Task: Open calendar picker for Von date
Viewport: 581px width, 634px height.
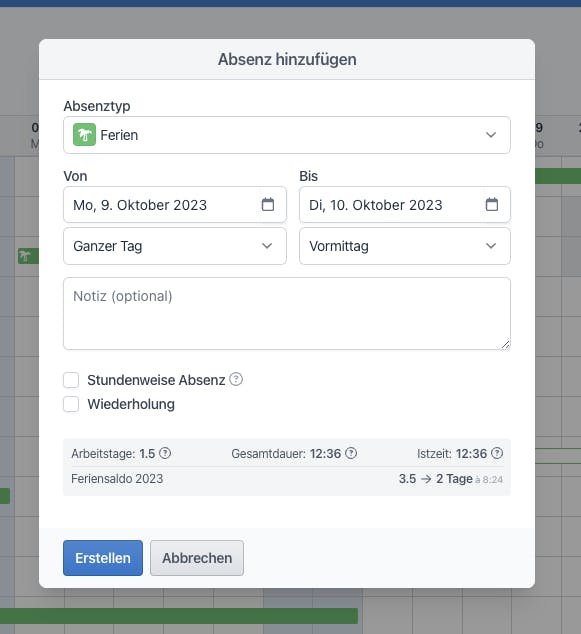Action: [268, 205]
